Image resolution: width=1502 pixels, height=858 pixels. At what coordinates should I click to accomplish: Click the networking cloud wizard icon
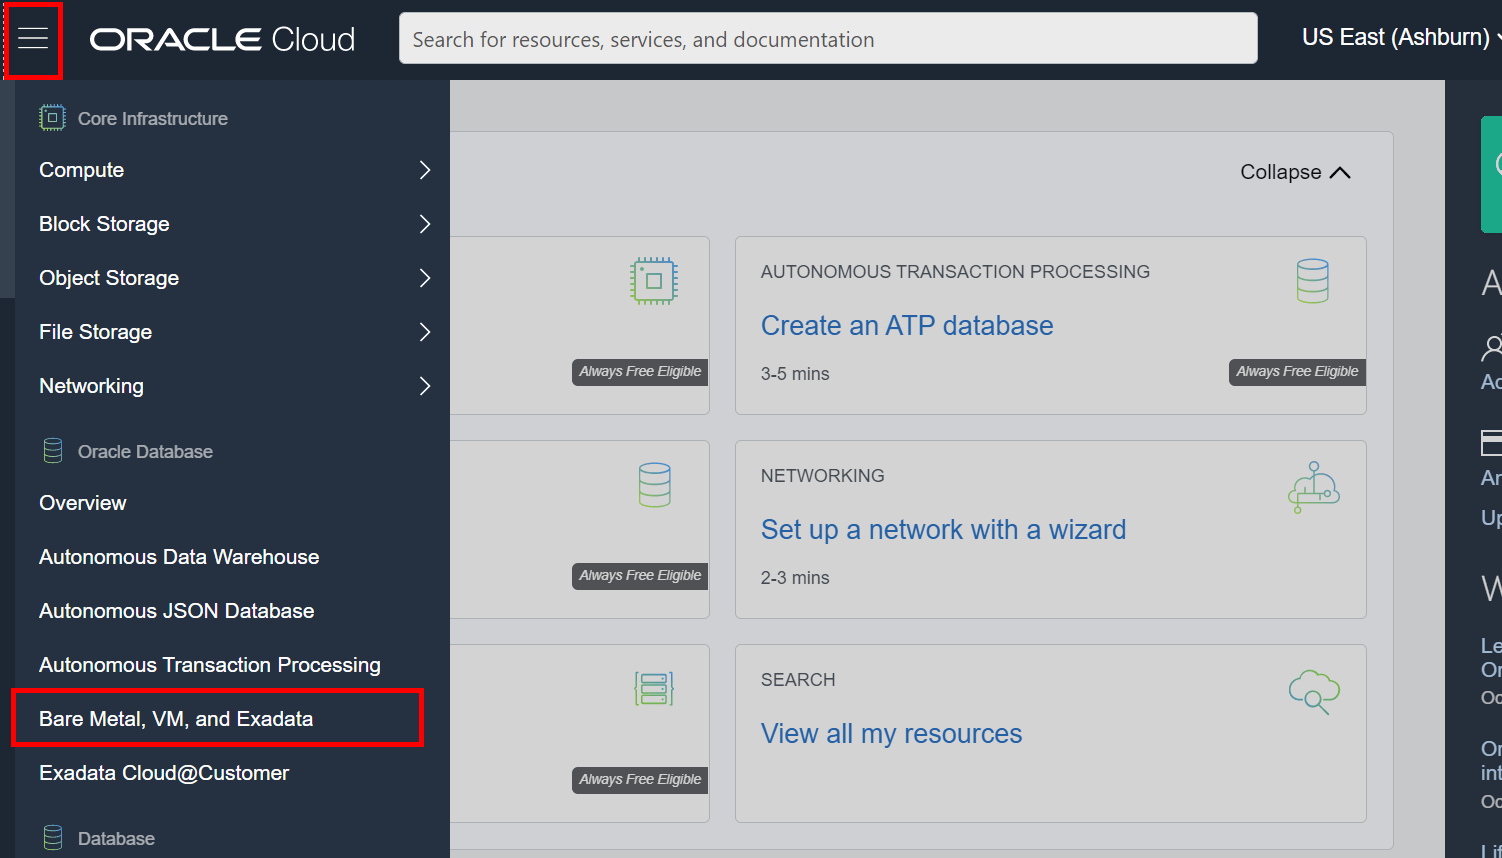[x=1313, y=487]
